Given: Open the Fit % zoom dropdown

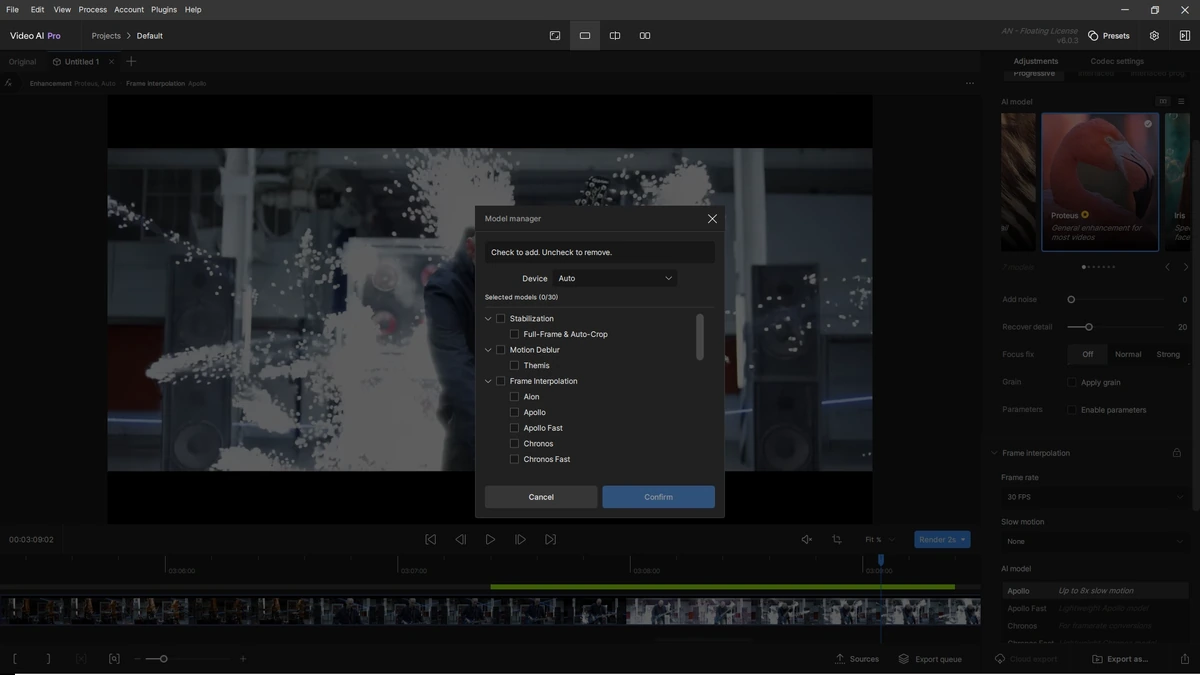Looking at the screenshot, I should tap(880, 540).
